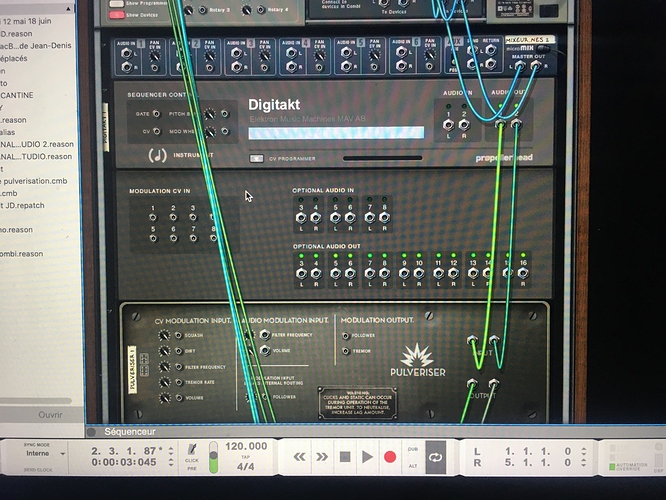The image size is (666, 500).
Task: Click mixer channel 4 Audio In L jack
Action: 291,53
